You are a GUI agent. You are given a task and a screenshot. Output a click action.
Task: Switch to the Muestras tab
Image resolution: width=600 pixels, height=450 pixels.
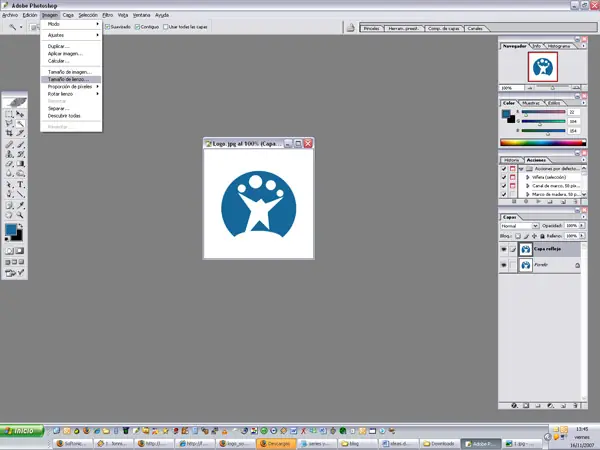(x=531, y=103)
